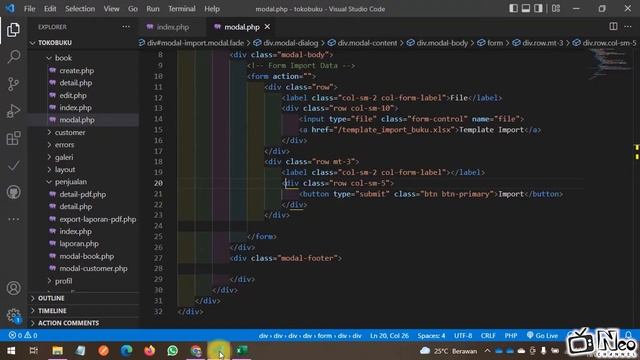Open edit.php in the book folder
This screenshot has height=360, width=640.
(x=73, y=96)
